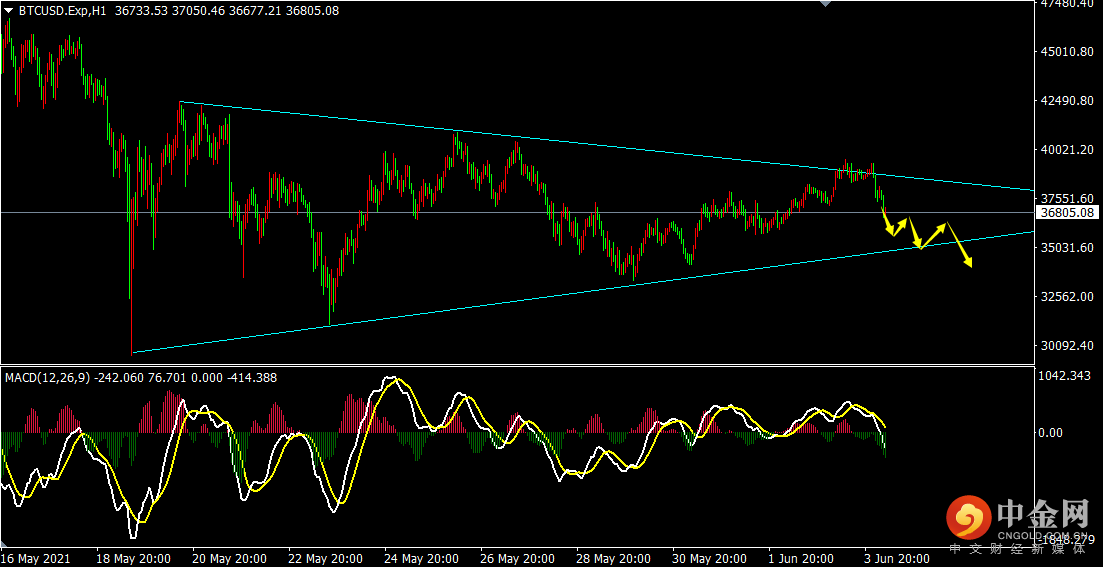Click the 26 May 20:00 time label
The width and height of the screenshot is (1103, 567).
516,558
